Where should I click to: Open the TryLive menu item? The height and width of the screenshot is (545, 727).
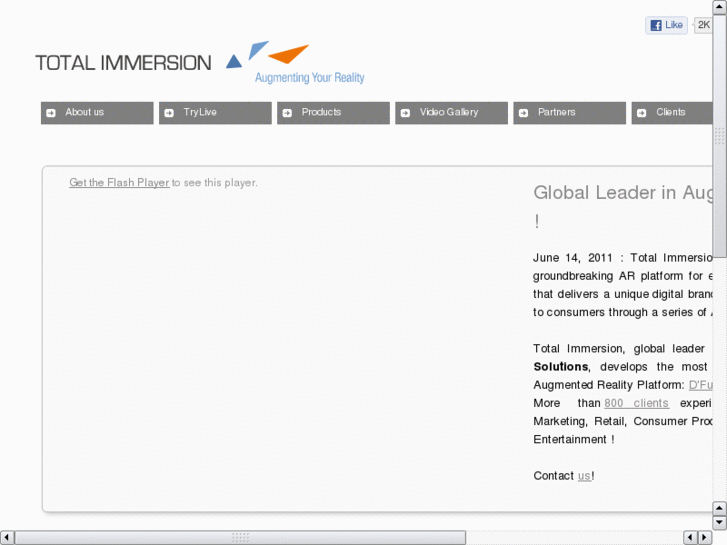215,113
